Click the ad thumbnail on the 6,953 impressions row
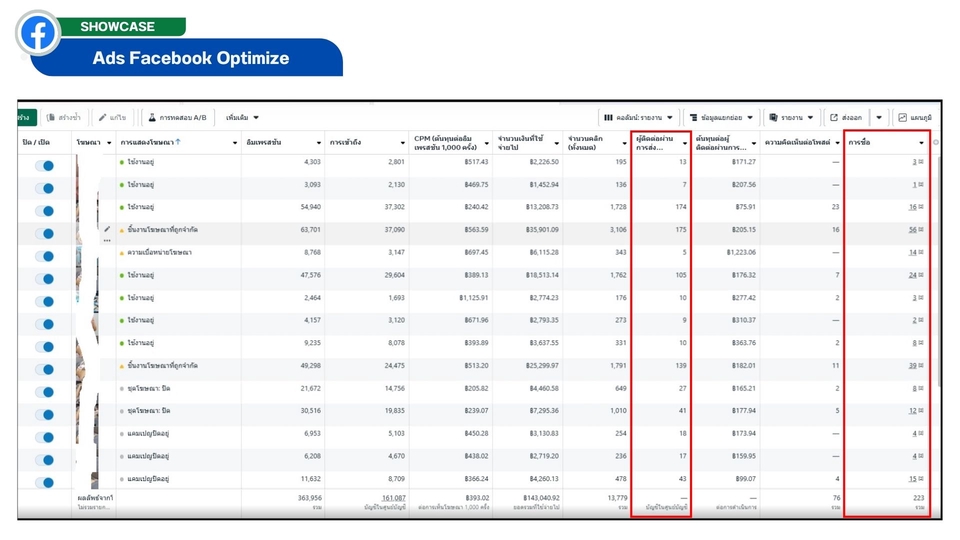The image size is (960, 540). pyautogui.click(x=87, y=433)
